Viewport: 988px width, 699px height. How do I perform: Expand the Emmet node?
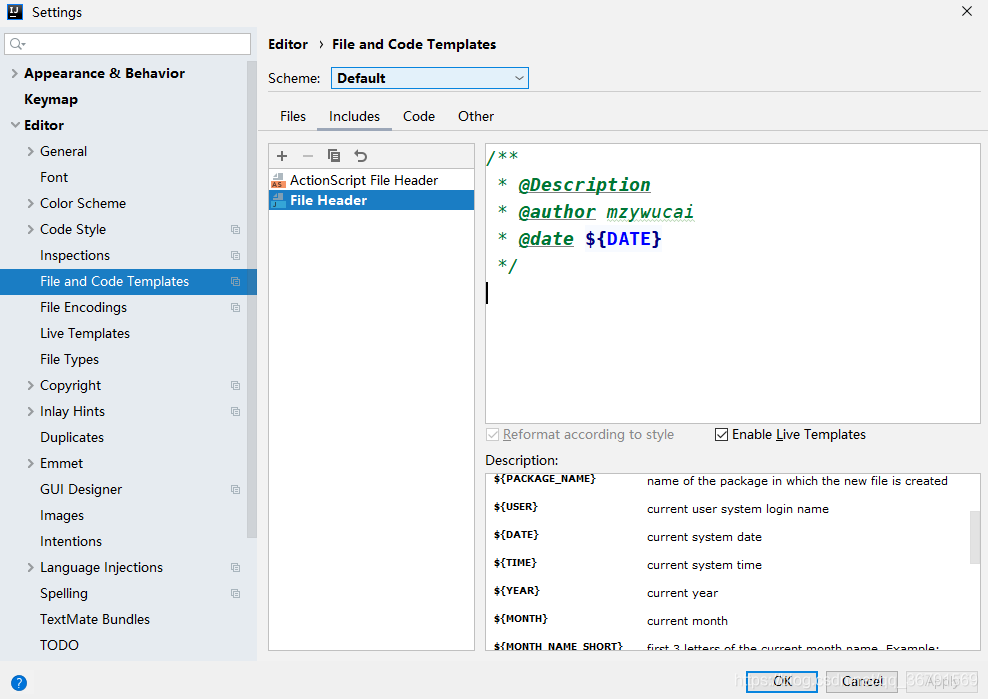coord(30,463)
